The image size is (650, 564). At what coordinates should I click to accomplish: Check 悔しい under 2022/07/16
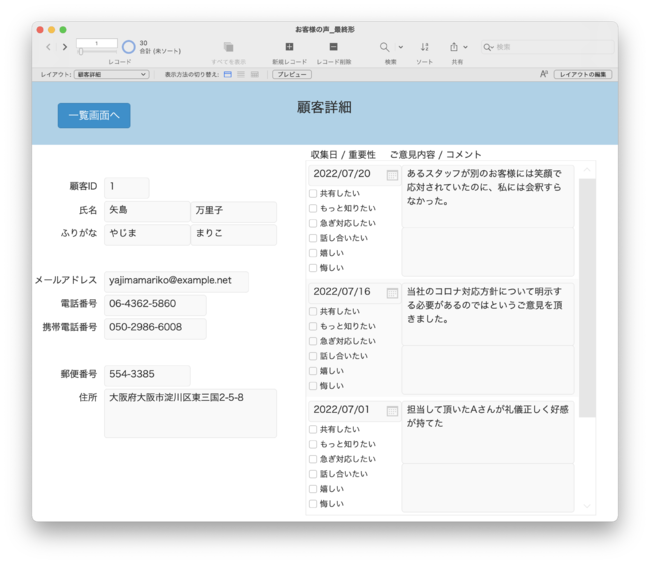(x=313, y=386)
